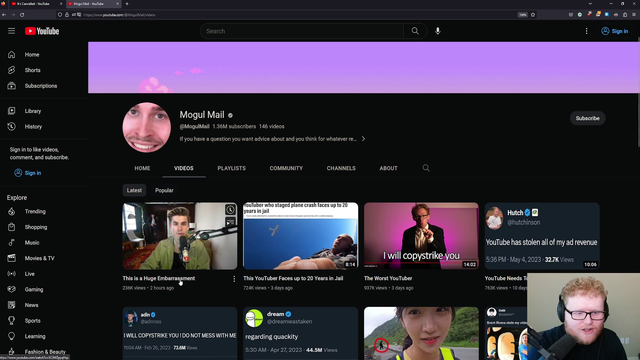
Task: Open the adin copystrike tweet thumbnail
Action: (180, 333)
